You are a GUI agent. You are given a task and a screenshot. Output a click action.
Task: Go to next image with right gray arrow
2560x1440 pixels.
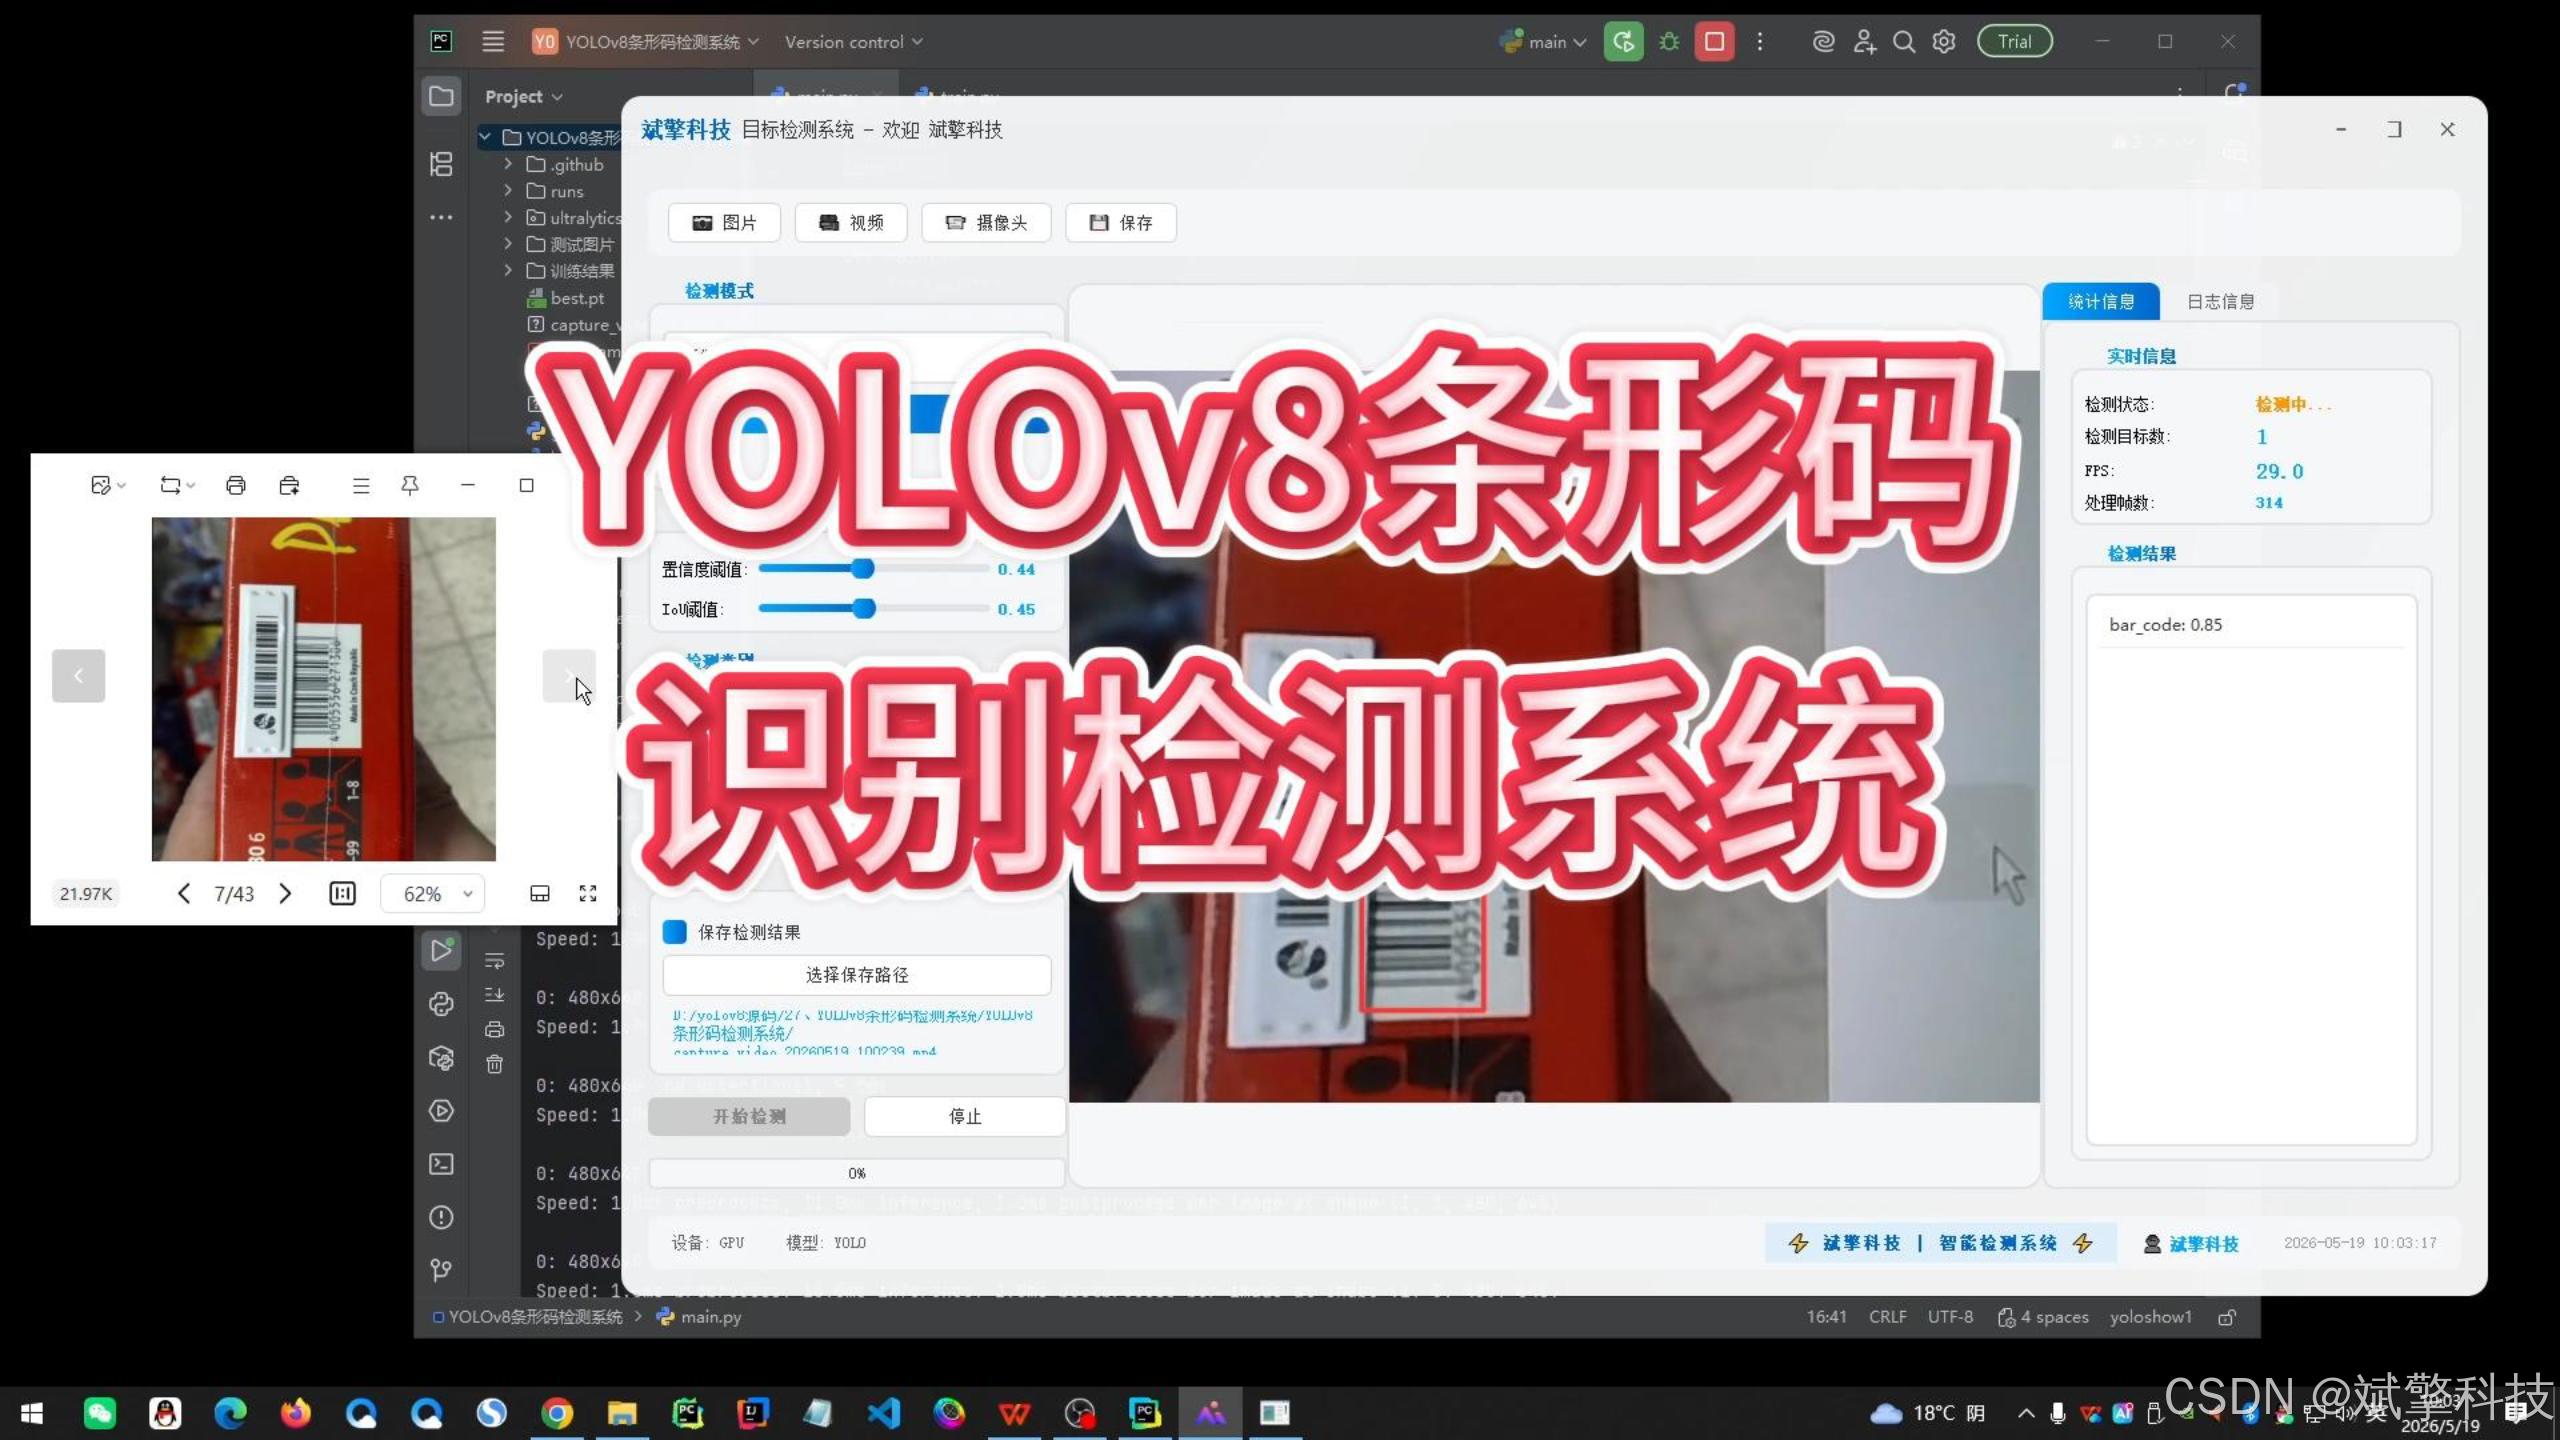tap(568, 676)
